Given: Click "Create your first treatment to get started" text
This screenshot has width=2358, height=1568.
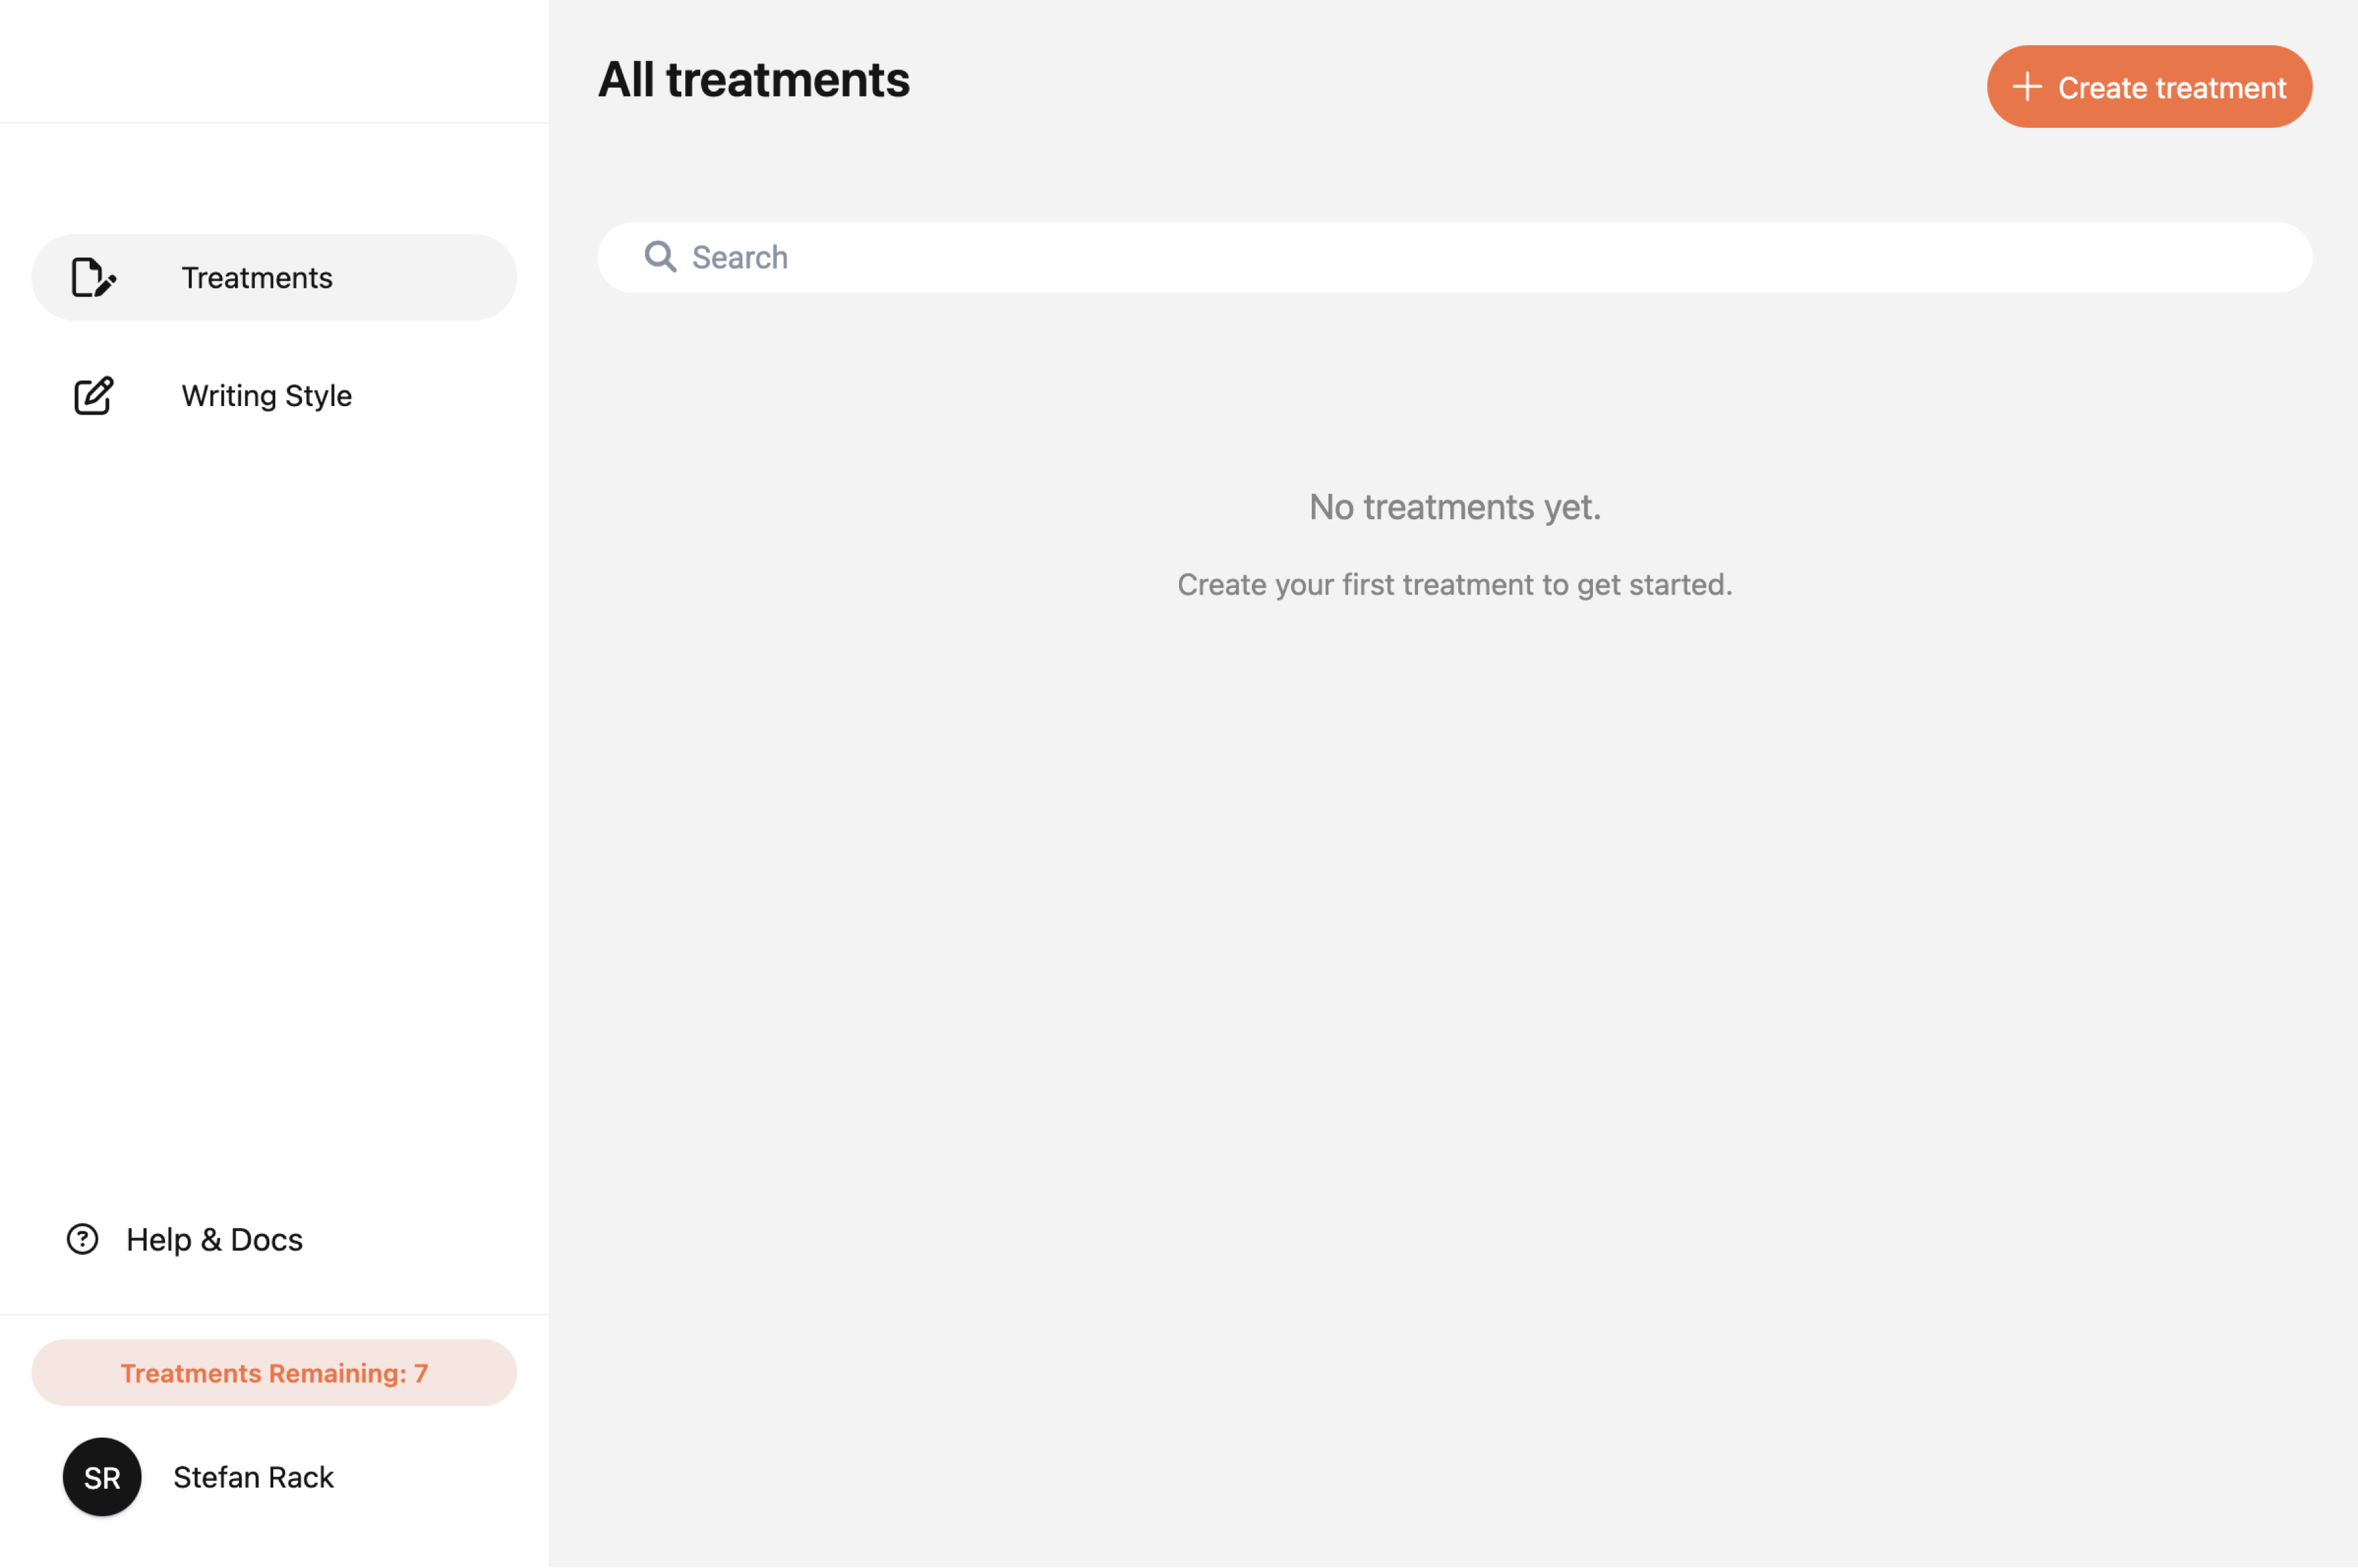Looking at the screenshot, I should click(x=1455, y=584).
